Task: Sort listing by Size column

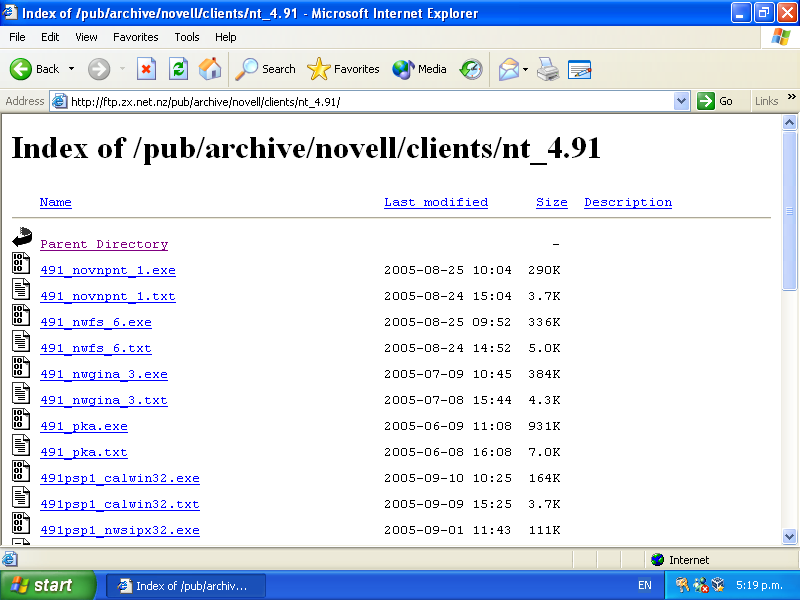Action: 552,202
